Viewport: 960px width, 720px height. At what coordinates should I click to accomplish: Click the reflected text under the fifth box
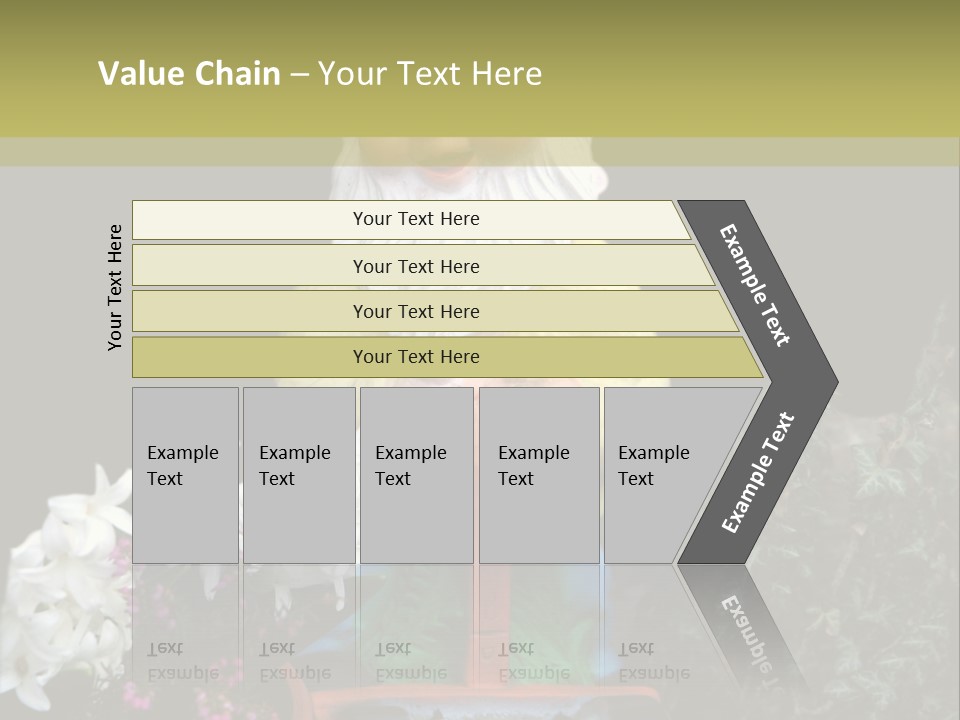click(x=654, y=661)
